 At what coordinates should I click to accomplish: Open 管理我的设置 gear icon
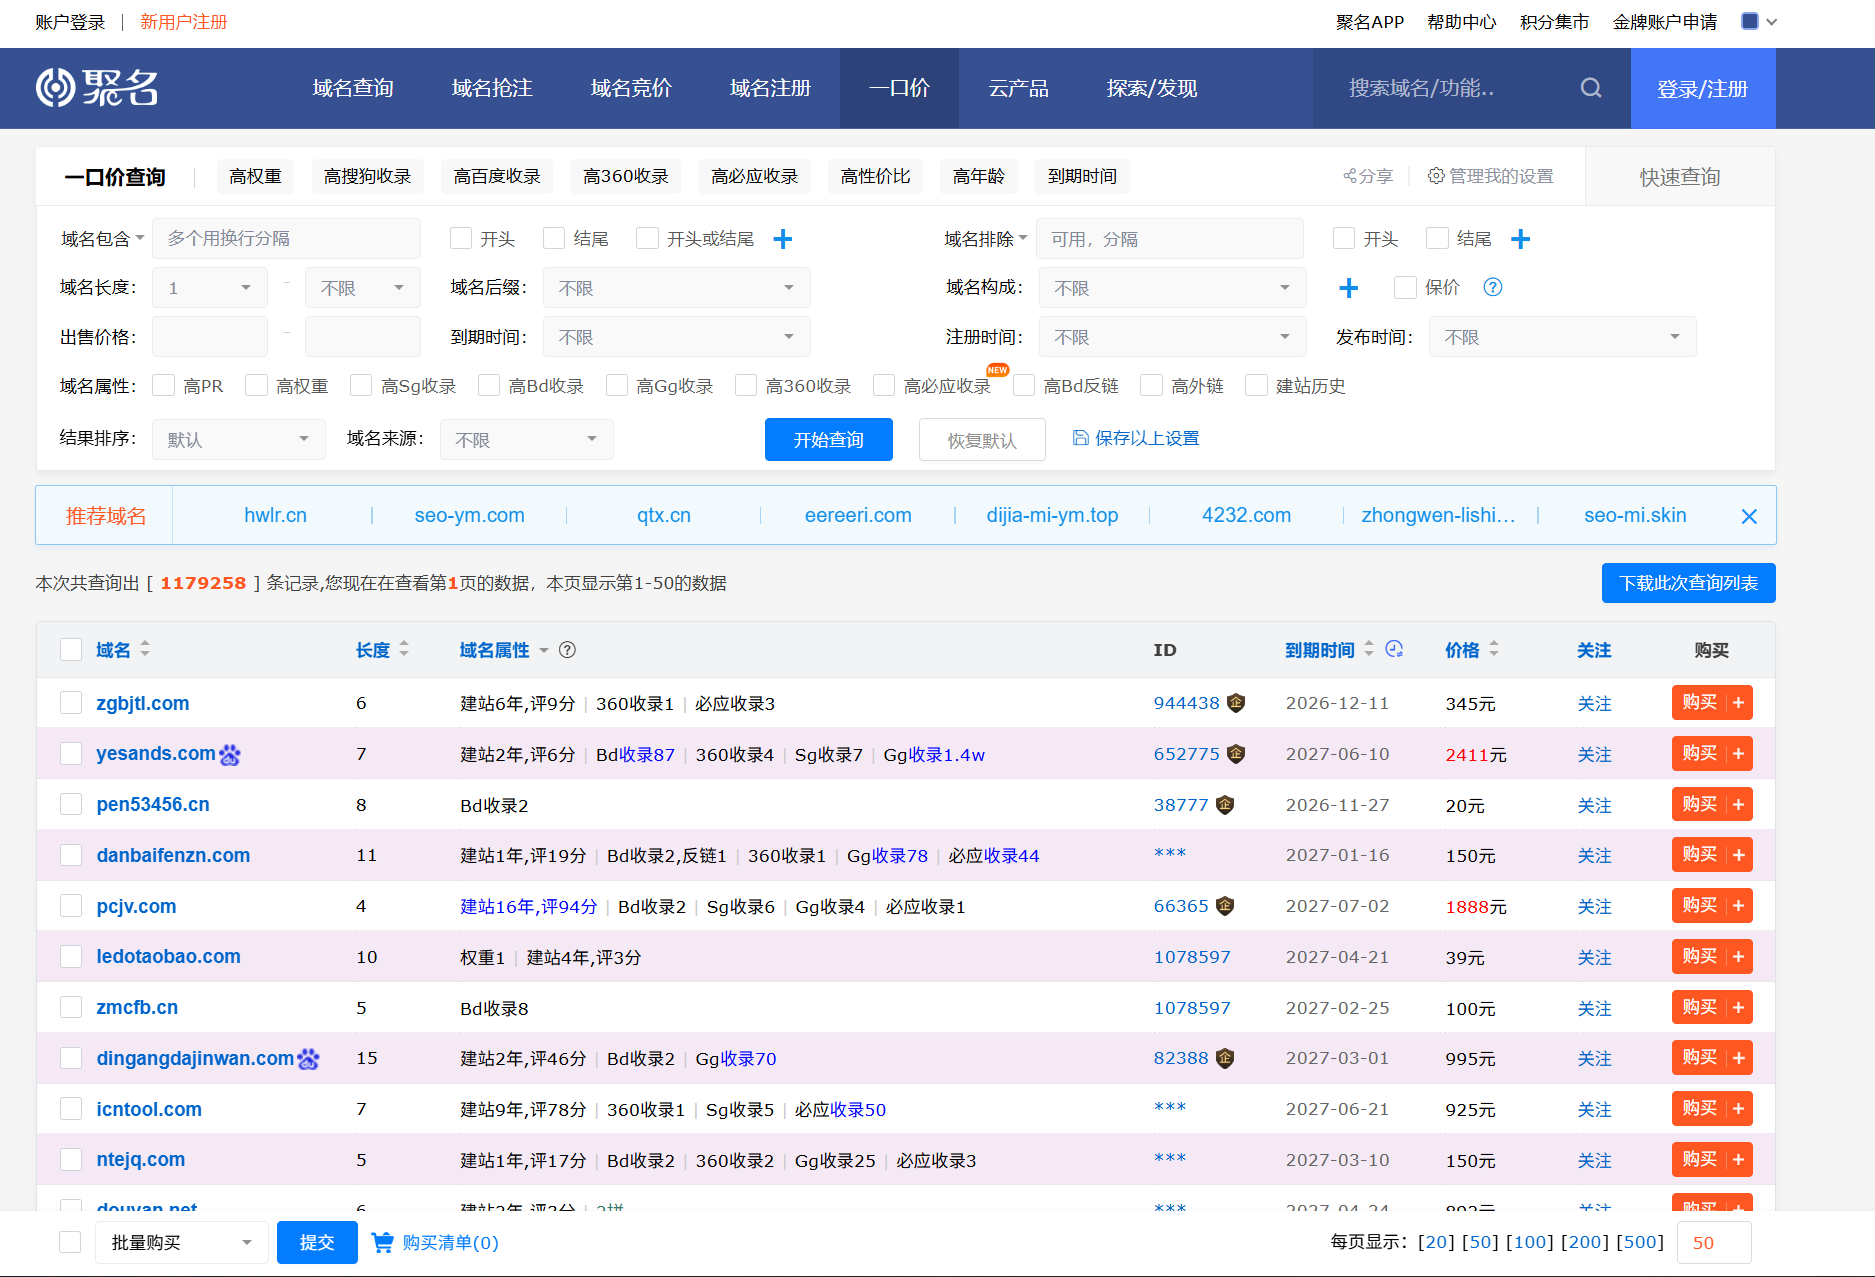tap(1436, 176)
